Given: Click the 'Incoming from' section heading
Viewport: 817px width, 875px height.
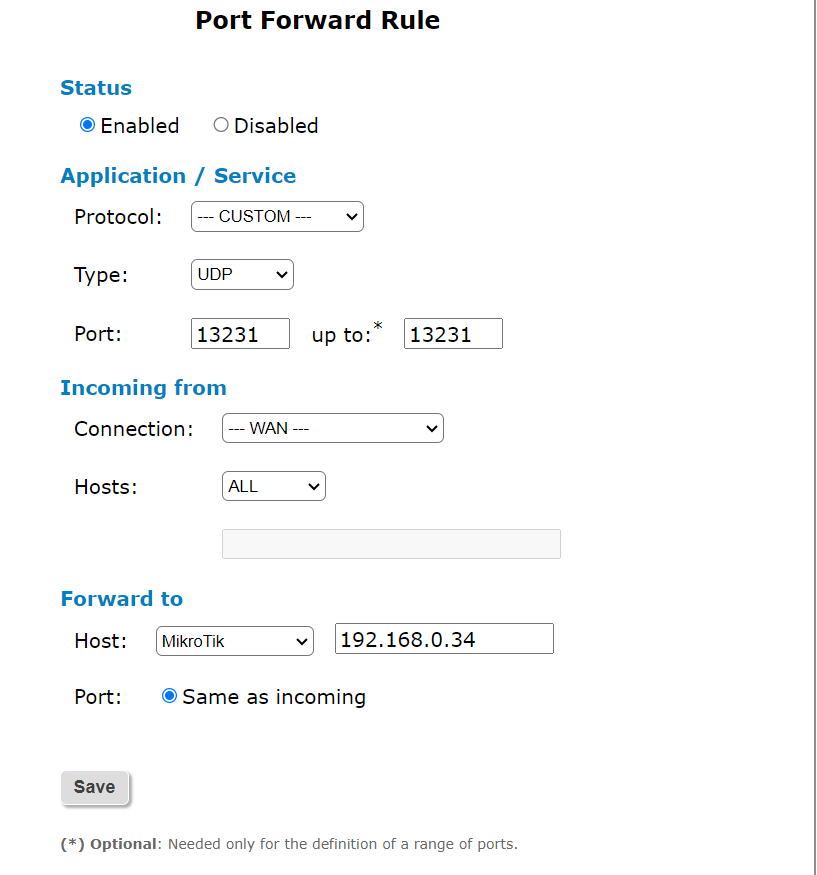Looking at the screenshot, I should coord(143,388).
